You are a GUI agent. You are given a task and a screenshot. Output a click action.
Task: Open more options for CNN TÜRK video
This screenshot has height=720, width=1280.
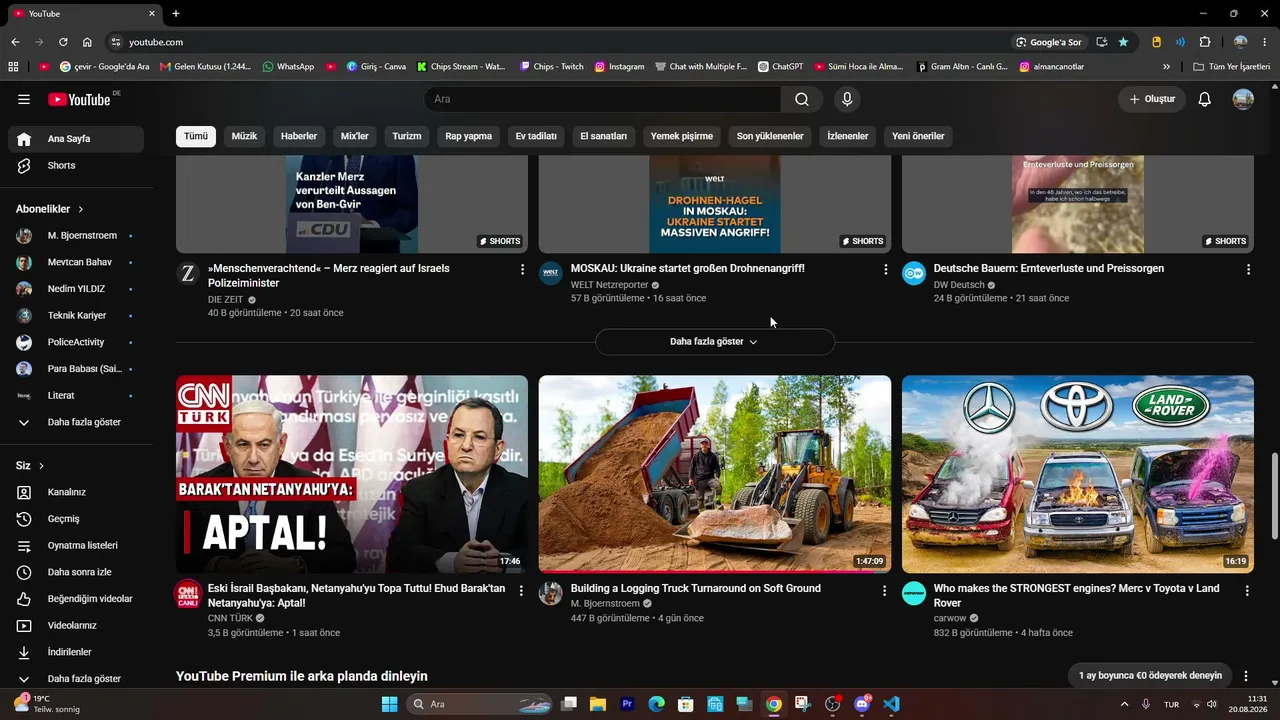click(x=521, y=591)
